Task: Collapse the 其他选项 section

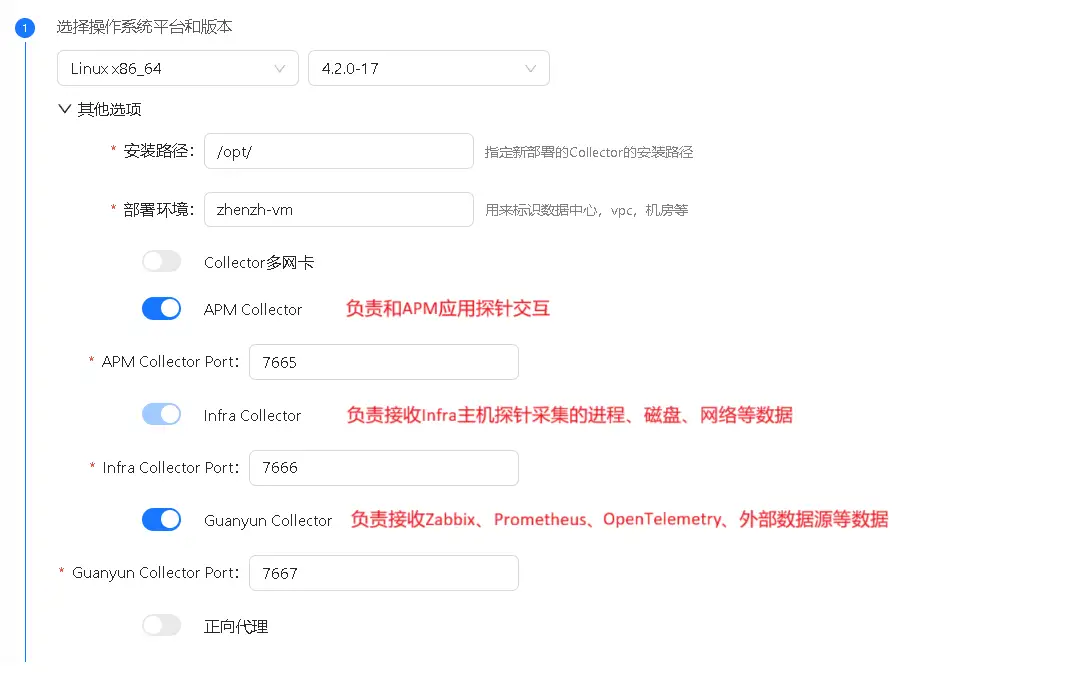Action: 100,109
